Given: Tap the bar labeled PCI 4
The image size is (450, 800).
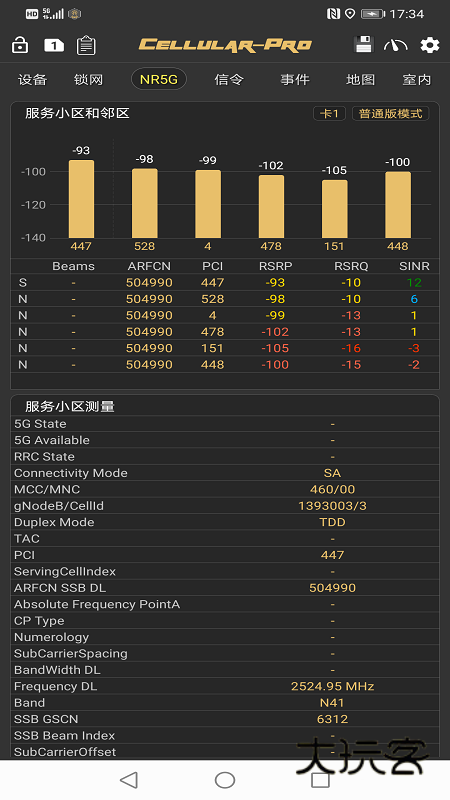Looking at the screenshot, I should point(208,204).
